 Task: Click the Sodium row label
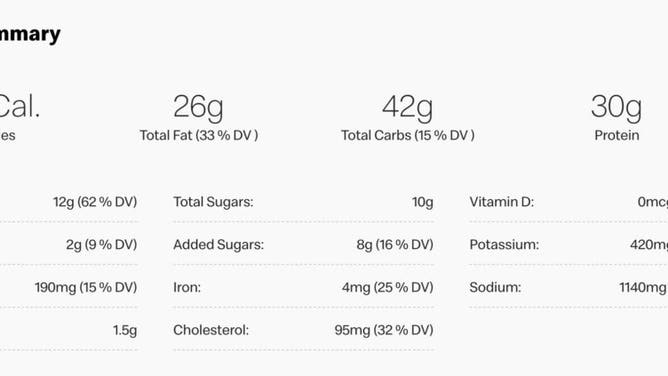495,287
